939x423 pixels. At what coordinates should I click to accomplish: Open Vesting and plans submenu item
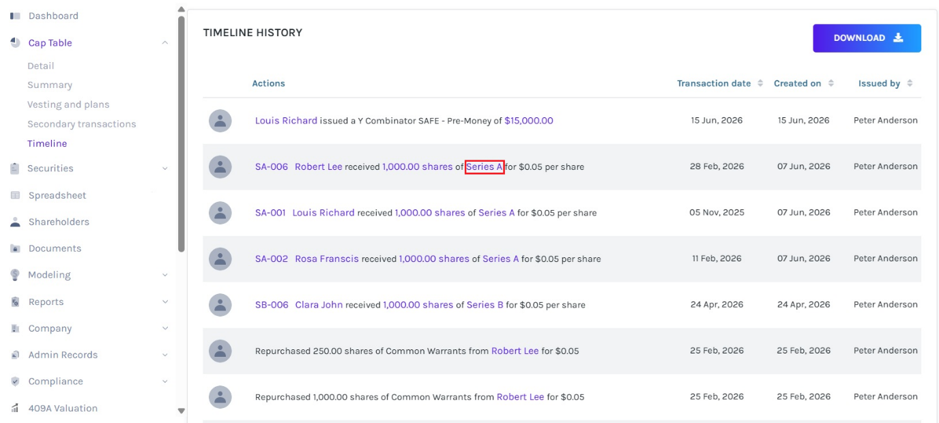click(68, 104)
